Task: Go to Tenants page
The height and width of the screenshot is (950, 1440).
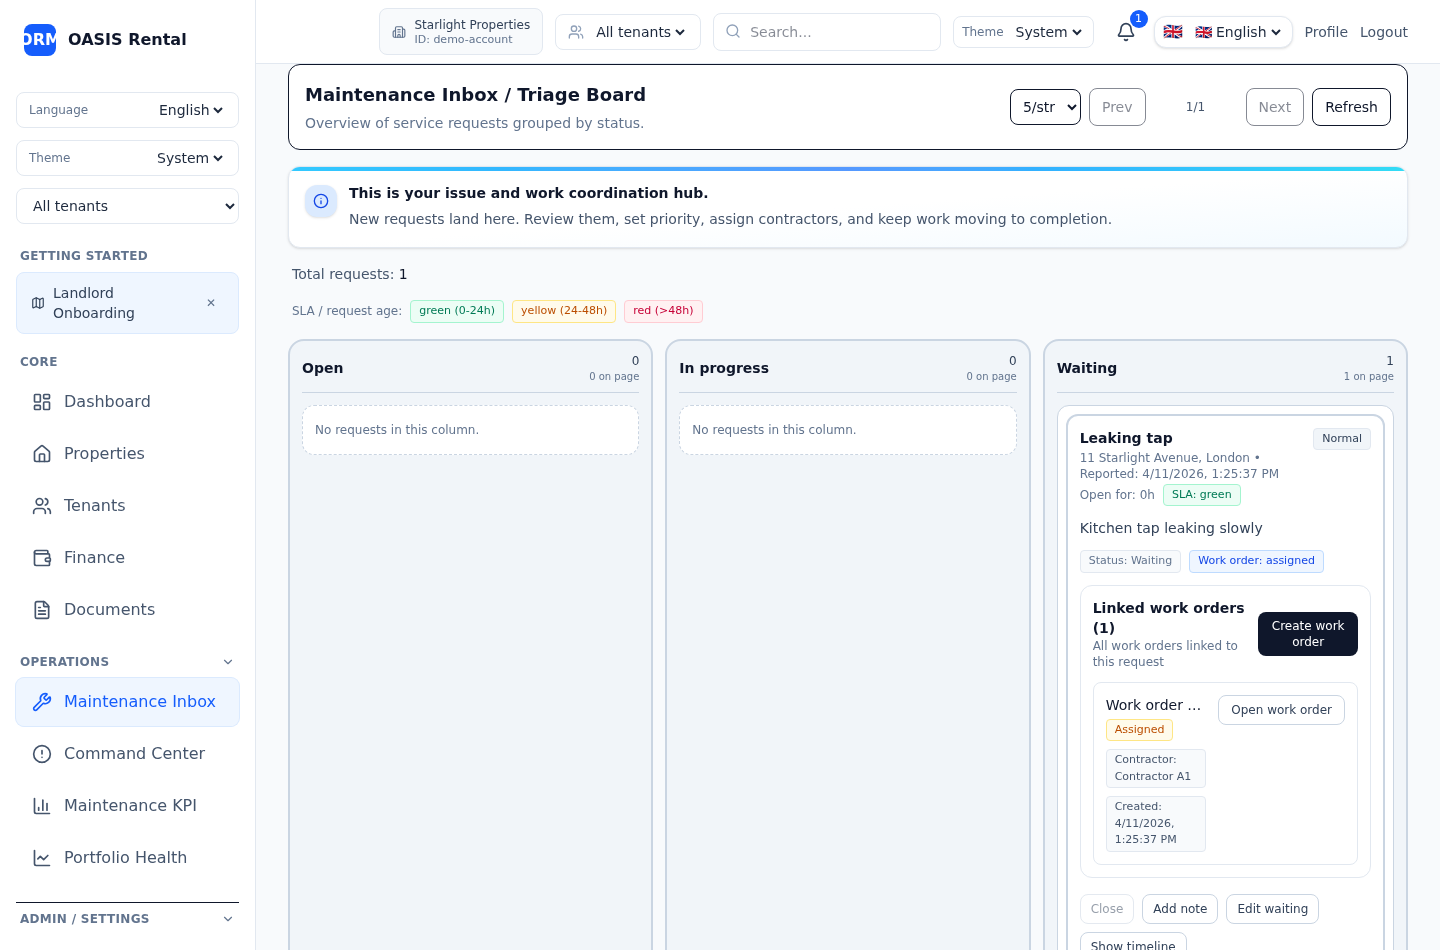Action: pos(95,506)
